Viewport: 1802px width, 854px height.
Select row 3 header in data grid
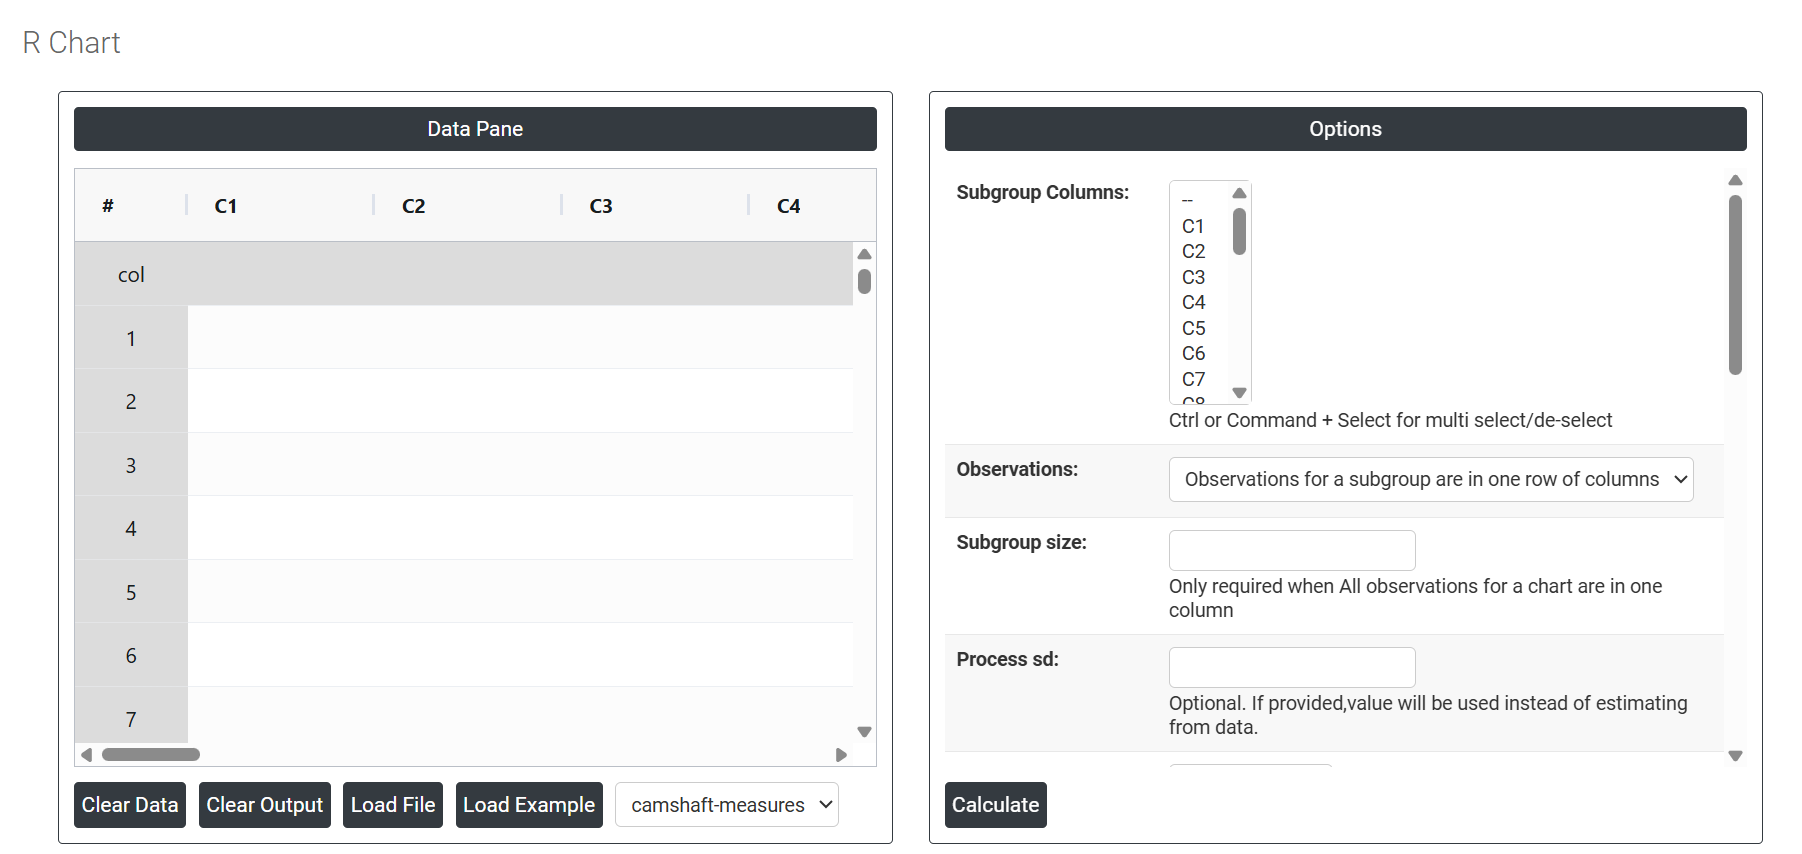pos(131,465)
